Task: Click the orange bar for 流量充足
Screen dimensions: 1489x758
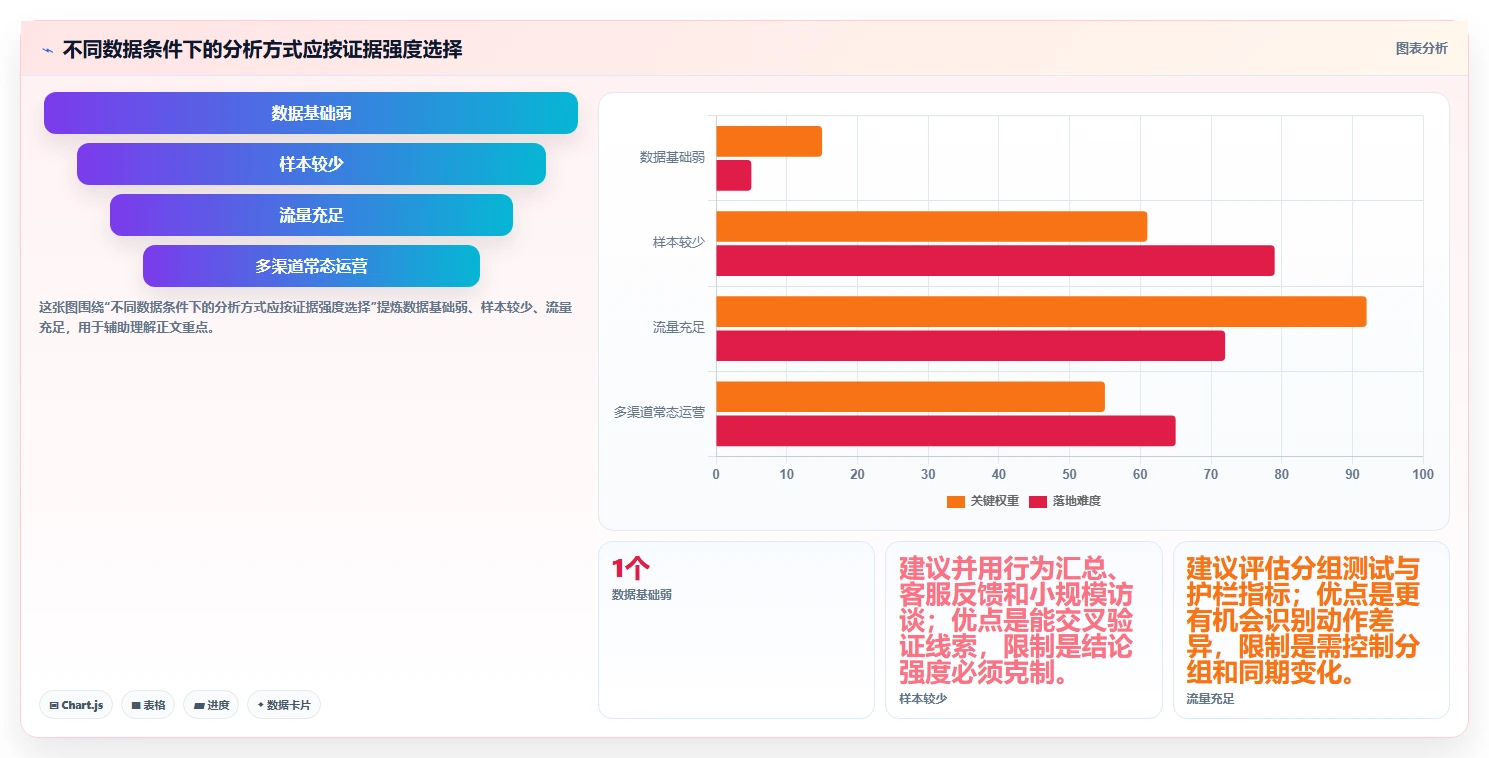Action: pyautogui.click(x=1041, y=311)
